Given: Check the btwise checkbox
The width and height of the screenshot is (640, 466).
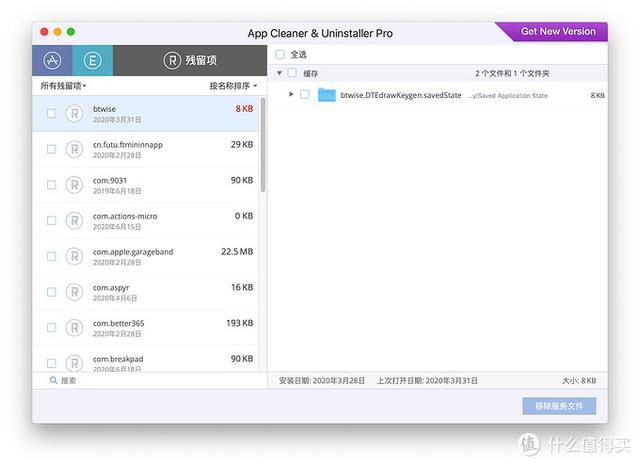Looking at the screenshot, I should point(51,113).
